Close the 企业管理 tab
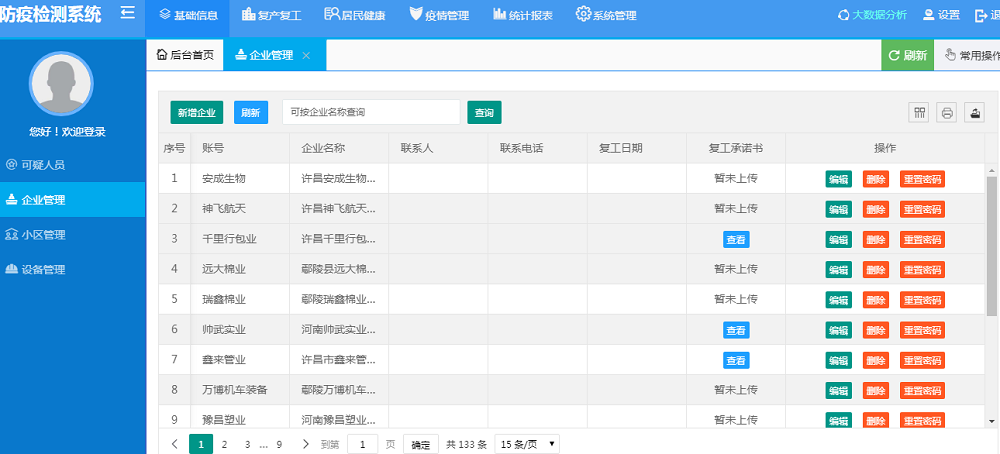Screen dimensions: 1000x454 tap(306, 55)
